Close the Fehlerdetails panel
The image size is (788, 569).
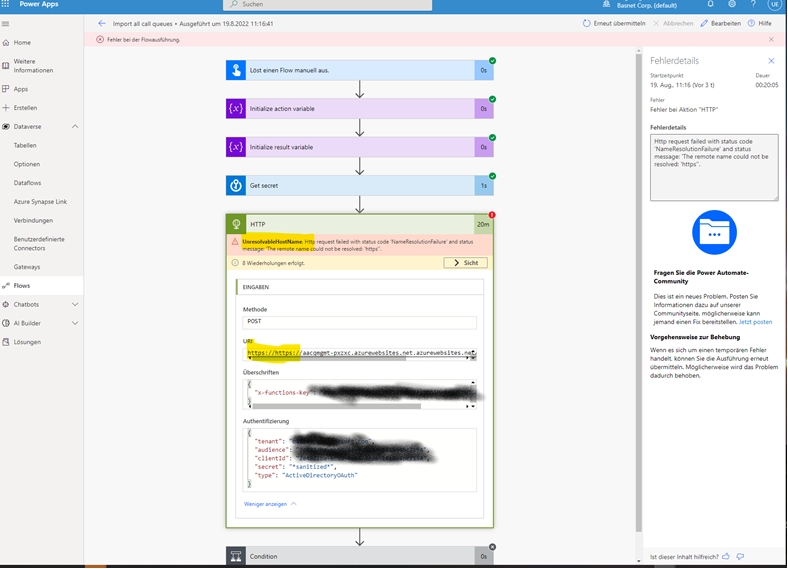(x=771, y=61)
